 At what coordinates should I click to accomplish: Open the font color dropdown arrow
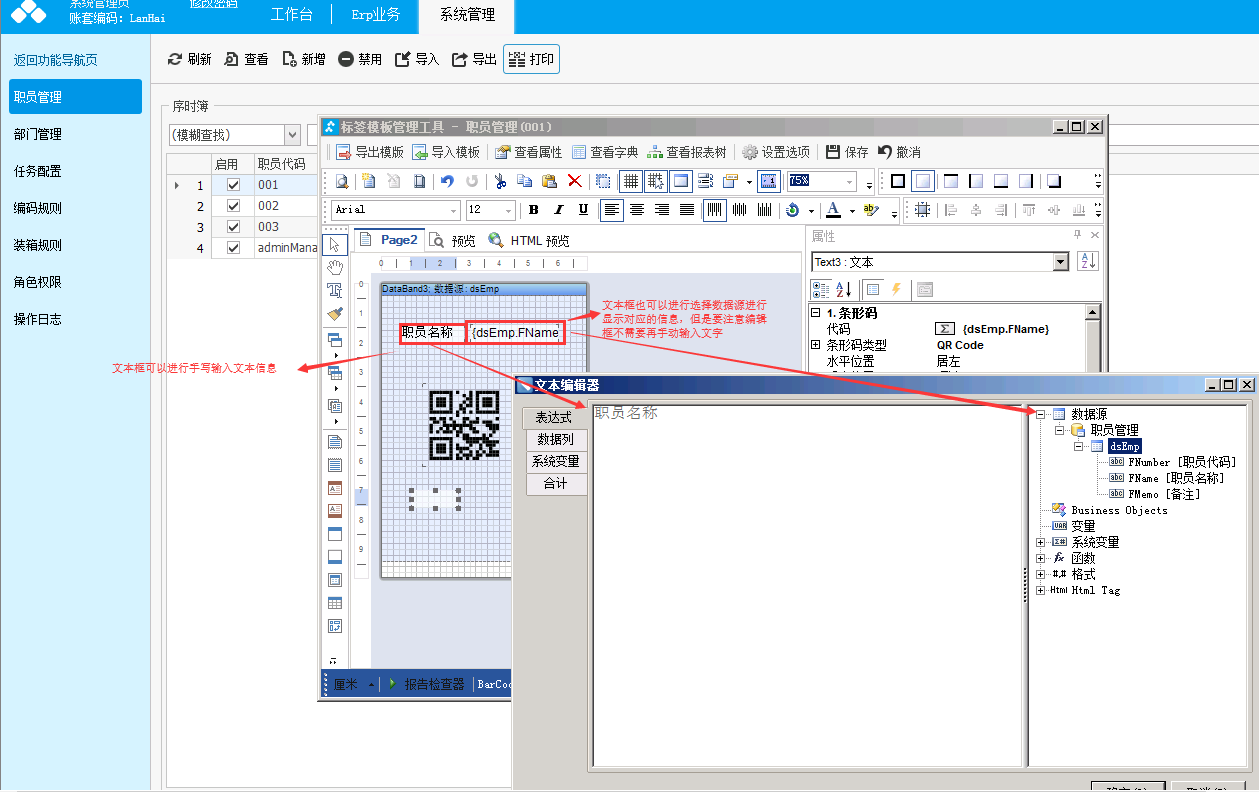click(851, 211)
